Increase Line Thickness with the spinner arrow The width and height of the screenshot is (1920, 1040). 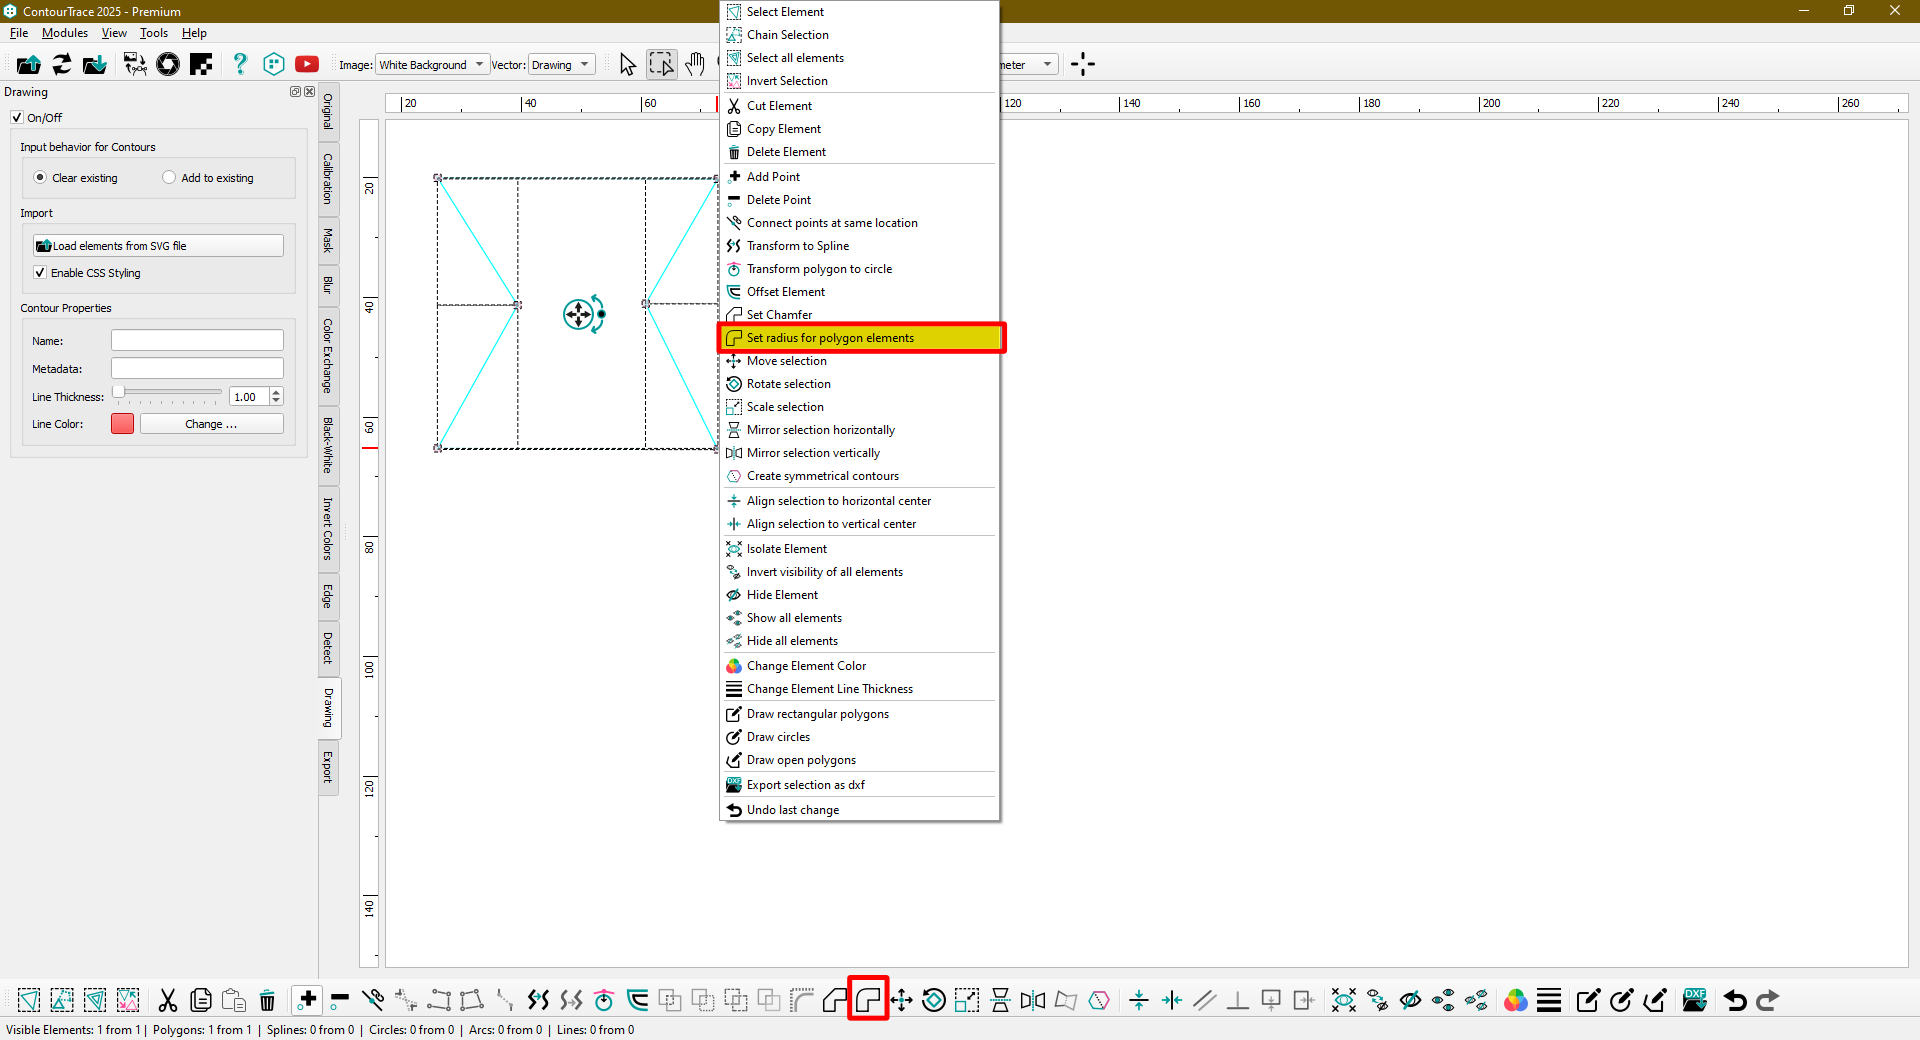277,392
